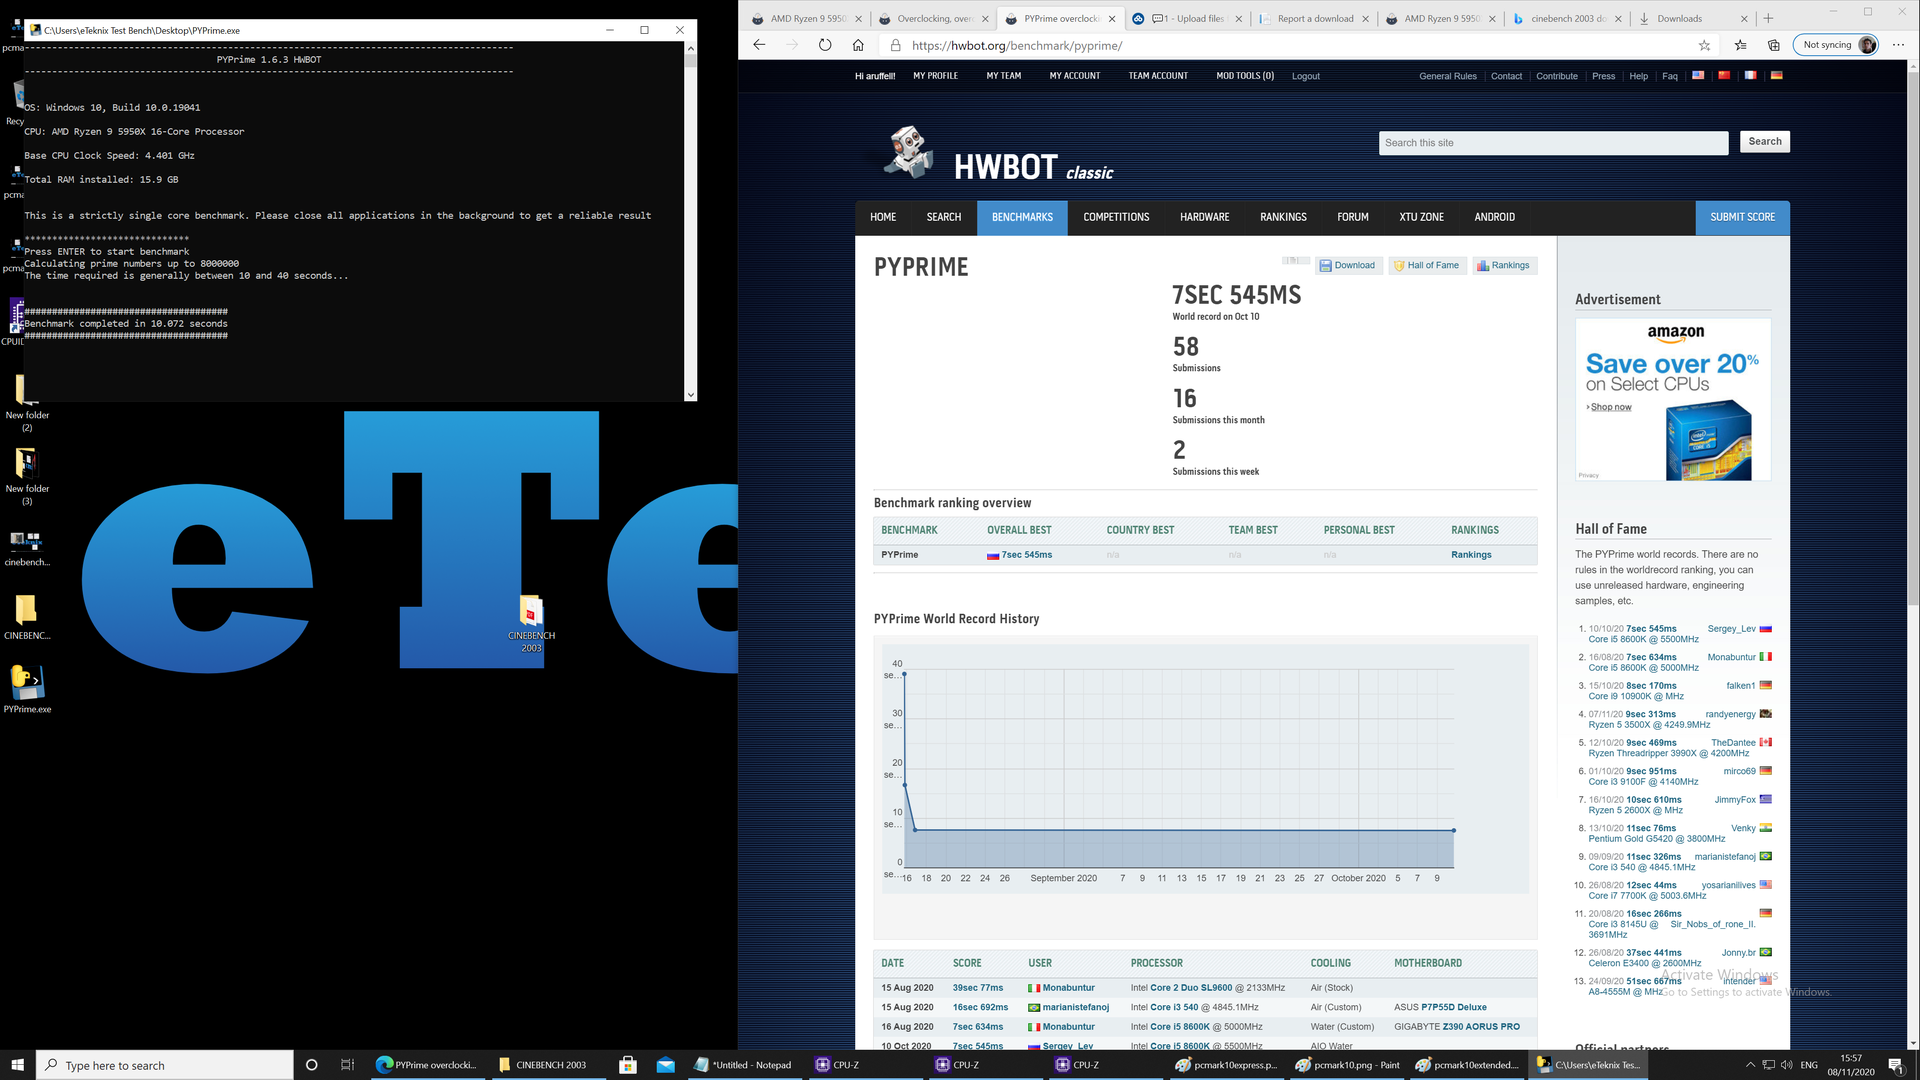The image size is (1920, 1080).
Task: Click Sergey_Lev in the Hall of Fame list
Action: click(x=1731, y=629)
